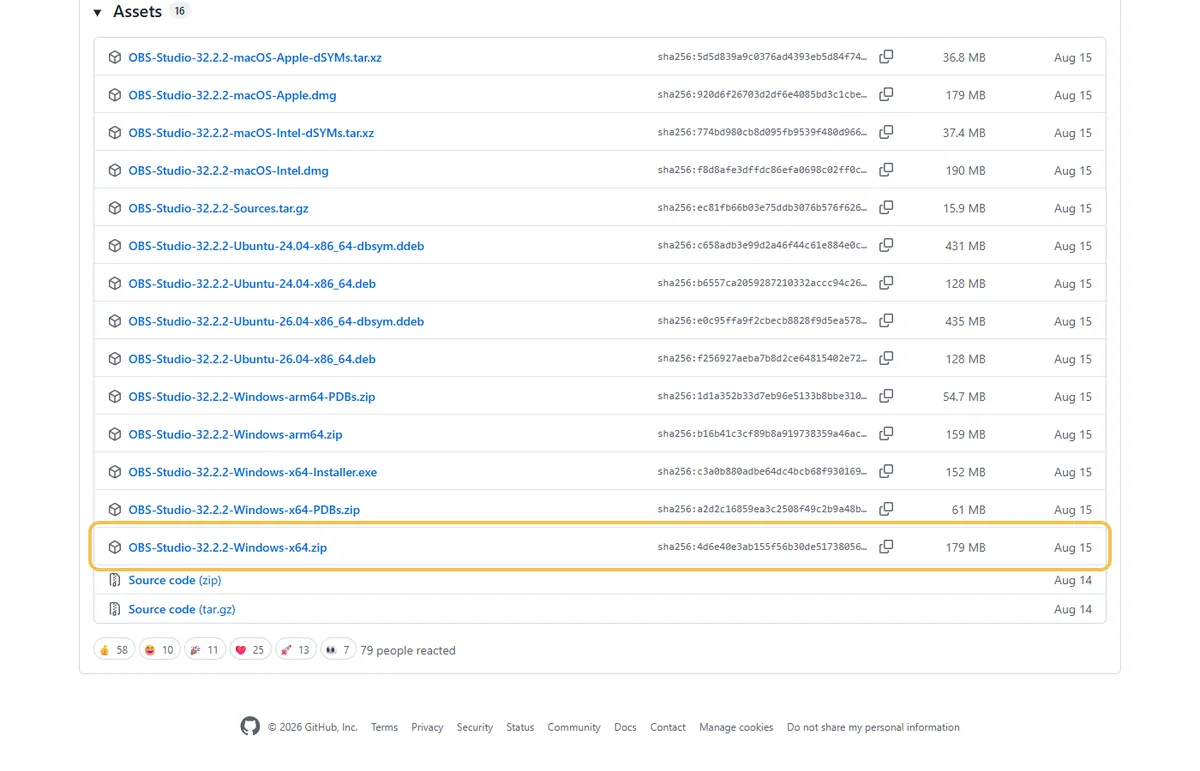This screenshot has width=1200, height=771.
Task: Download Ubuntu-26.04-x86_64-dbsym.ddeb package
Action: [276, 321]
